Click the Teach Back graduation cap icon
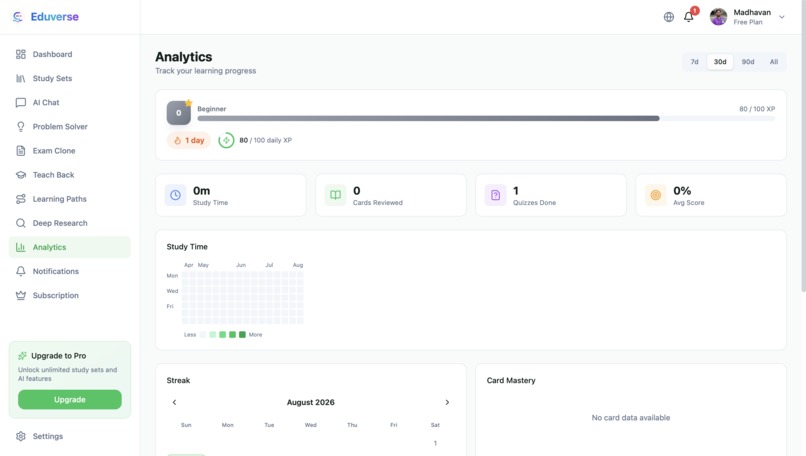Image resolution: width=806 pixels, height=456 pixels. pos(21,175)
